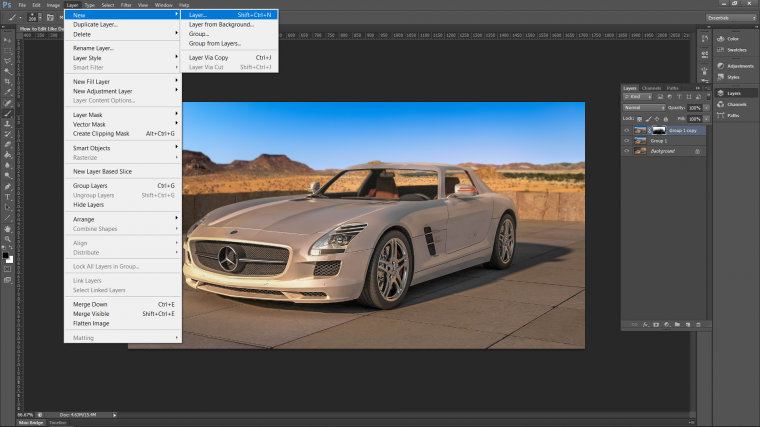Choose Create Clipping Mask
Viewport: 760px width, 427px height.
[123, 134]
